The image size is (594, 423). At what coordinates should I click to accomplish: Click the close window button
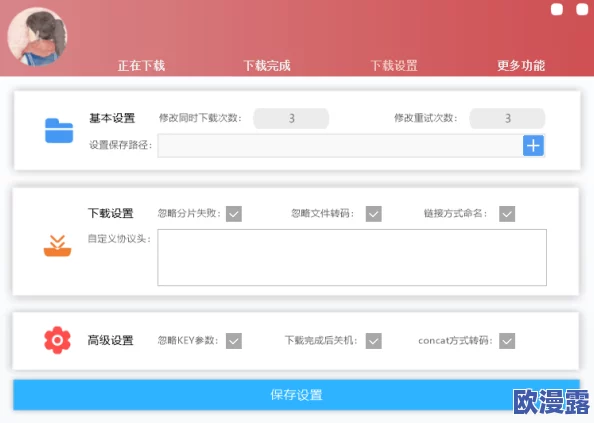click(582, 9)
